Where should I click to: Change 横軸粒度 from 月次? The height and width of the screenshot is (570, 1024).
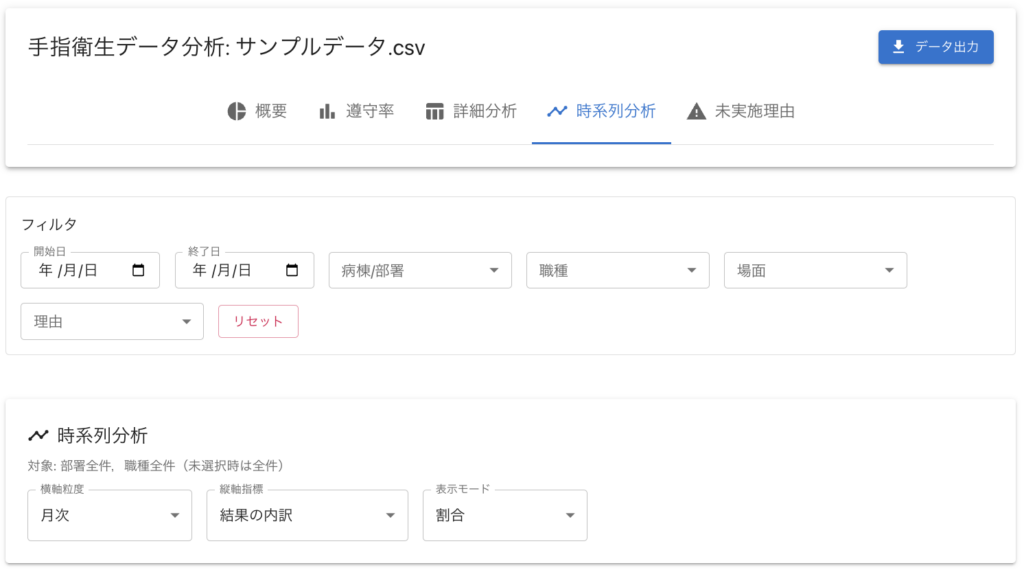[x=110, y=515]
